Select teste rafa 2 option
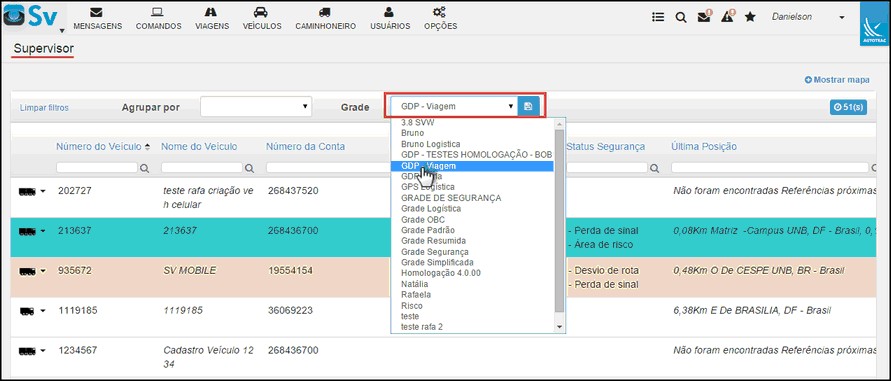 pyautogui.click(x=421, y=327)
